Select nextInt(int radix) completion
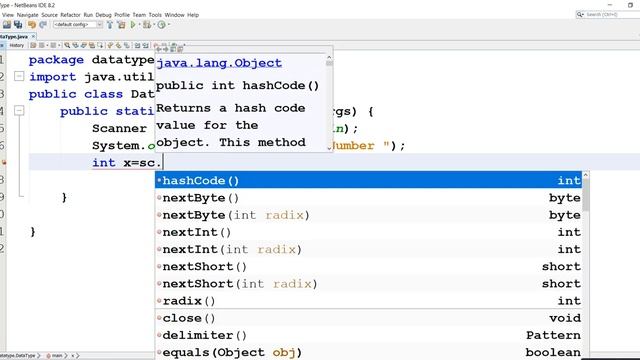The height and width of the screenshot is (360, 640). tap(369, 249)
